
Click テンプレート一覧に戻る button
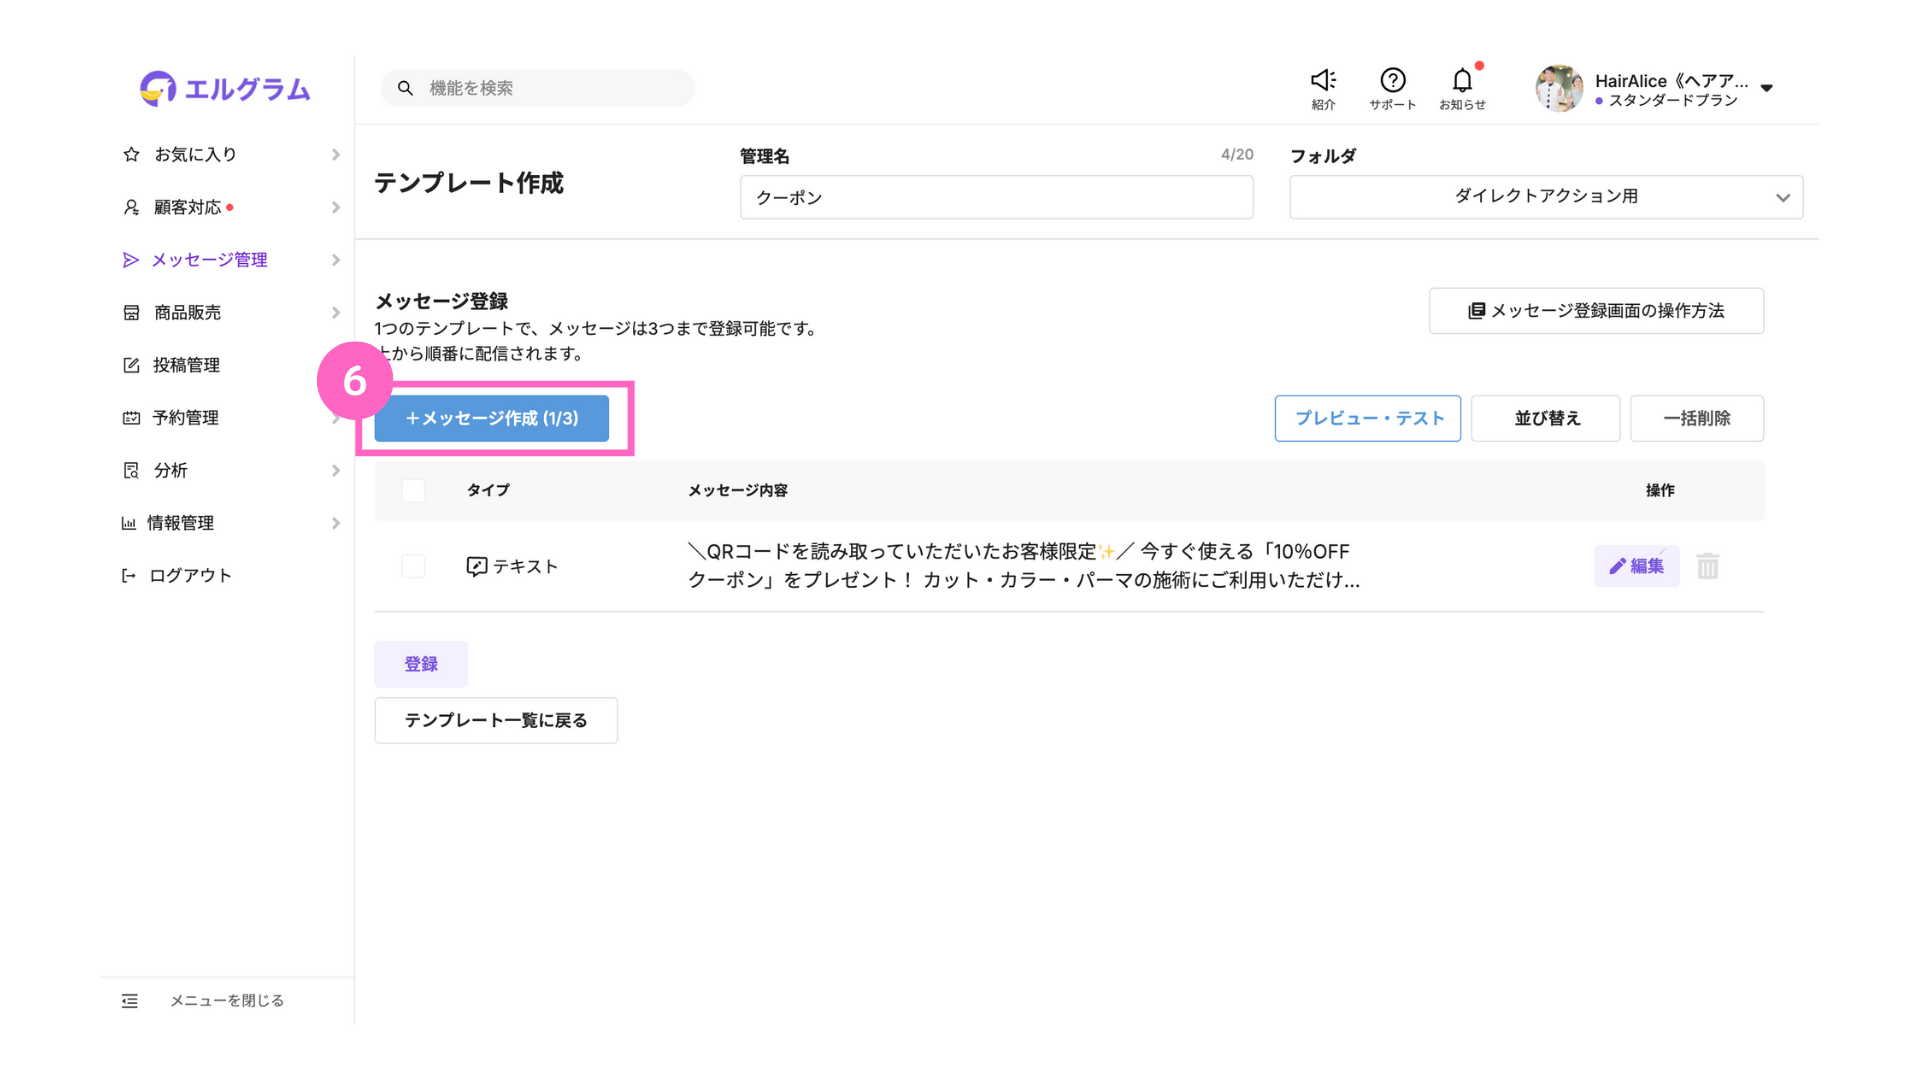pos(496,720)
